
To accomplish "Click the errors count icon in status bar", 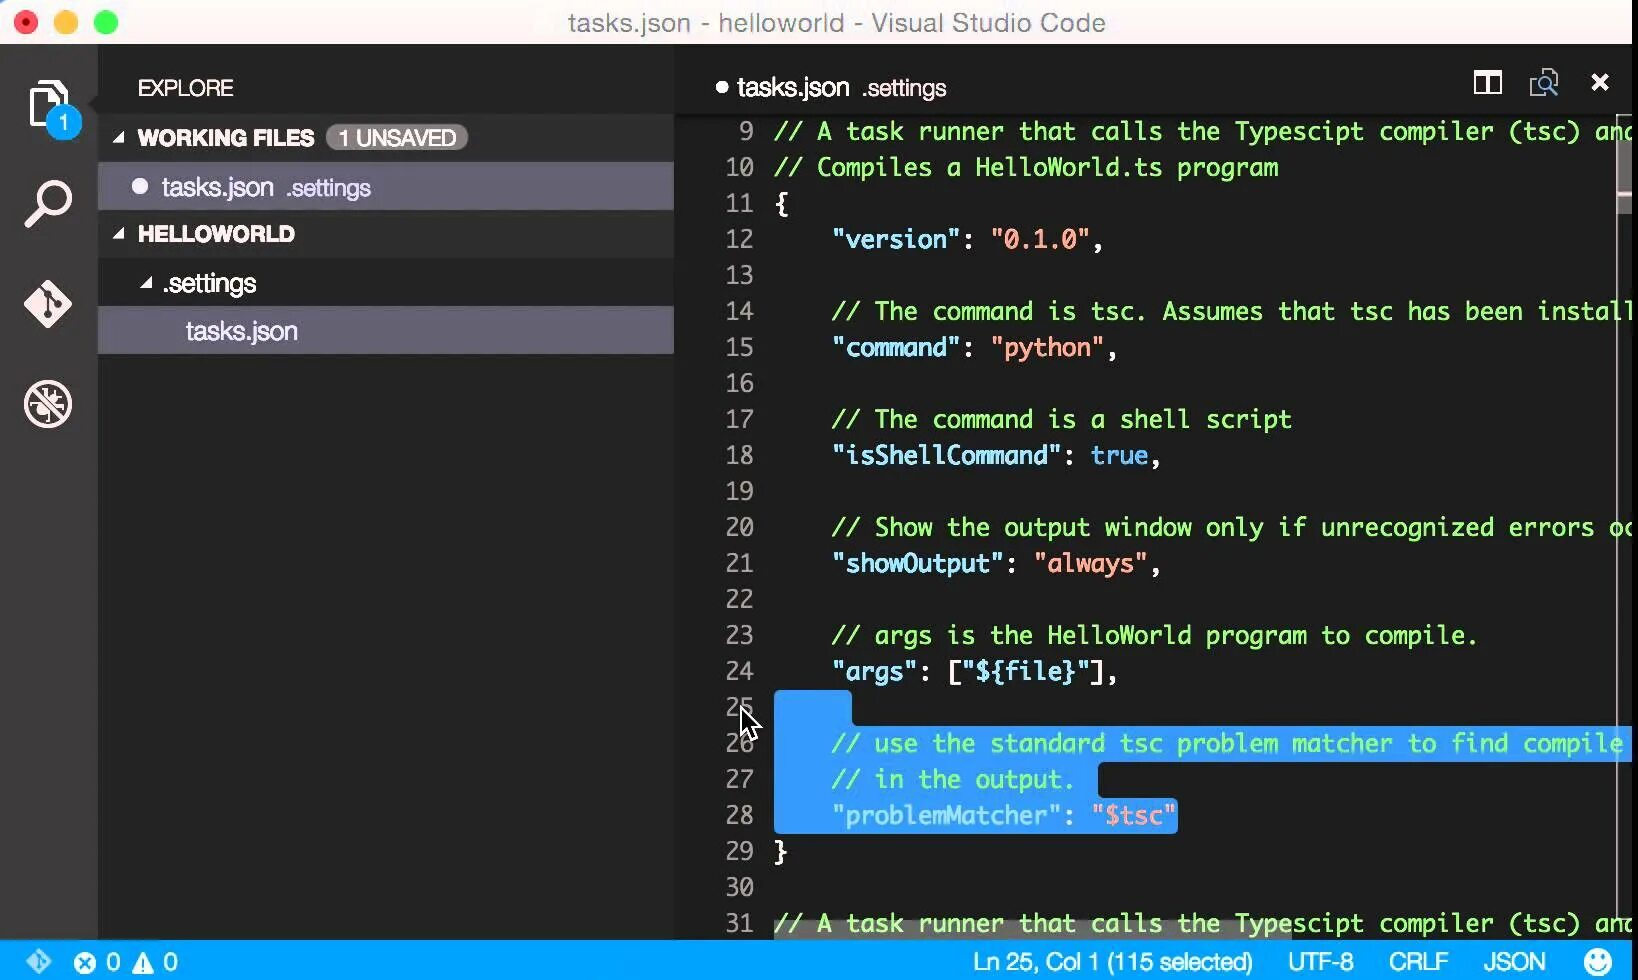I will (85, 963).
